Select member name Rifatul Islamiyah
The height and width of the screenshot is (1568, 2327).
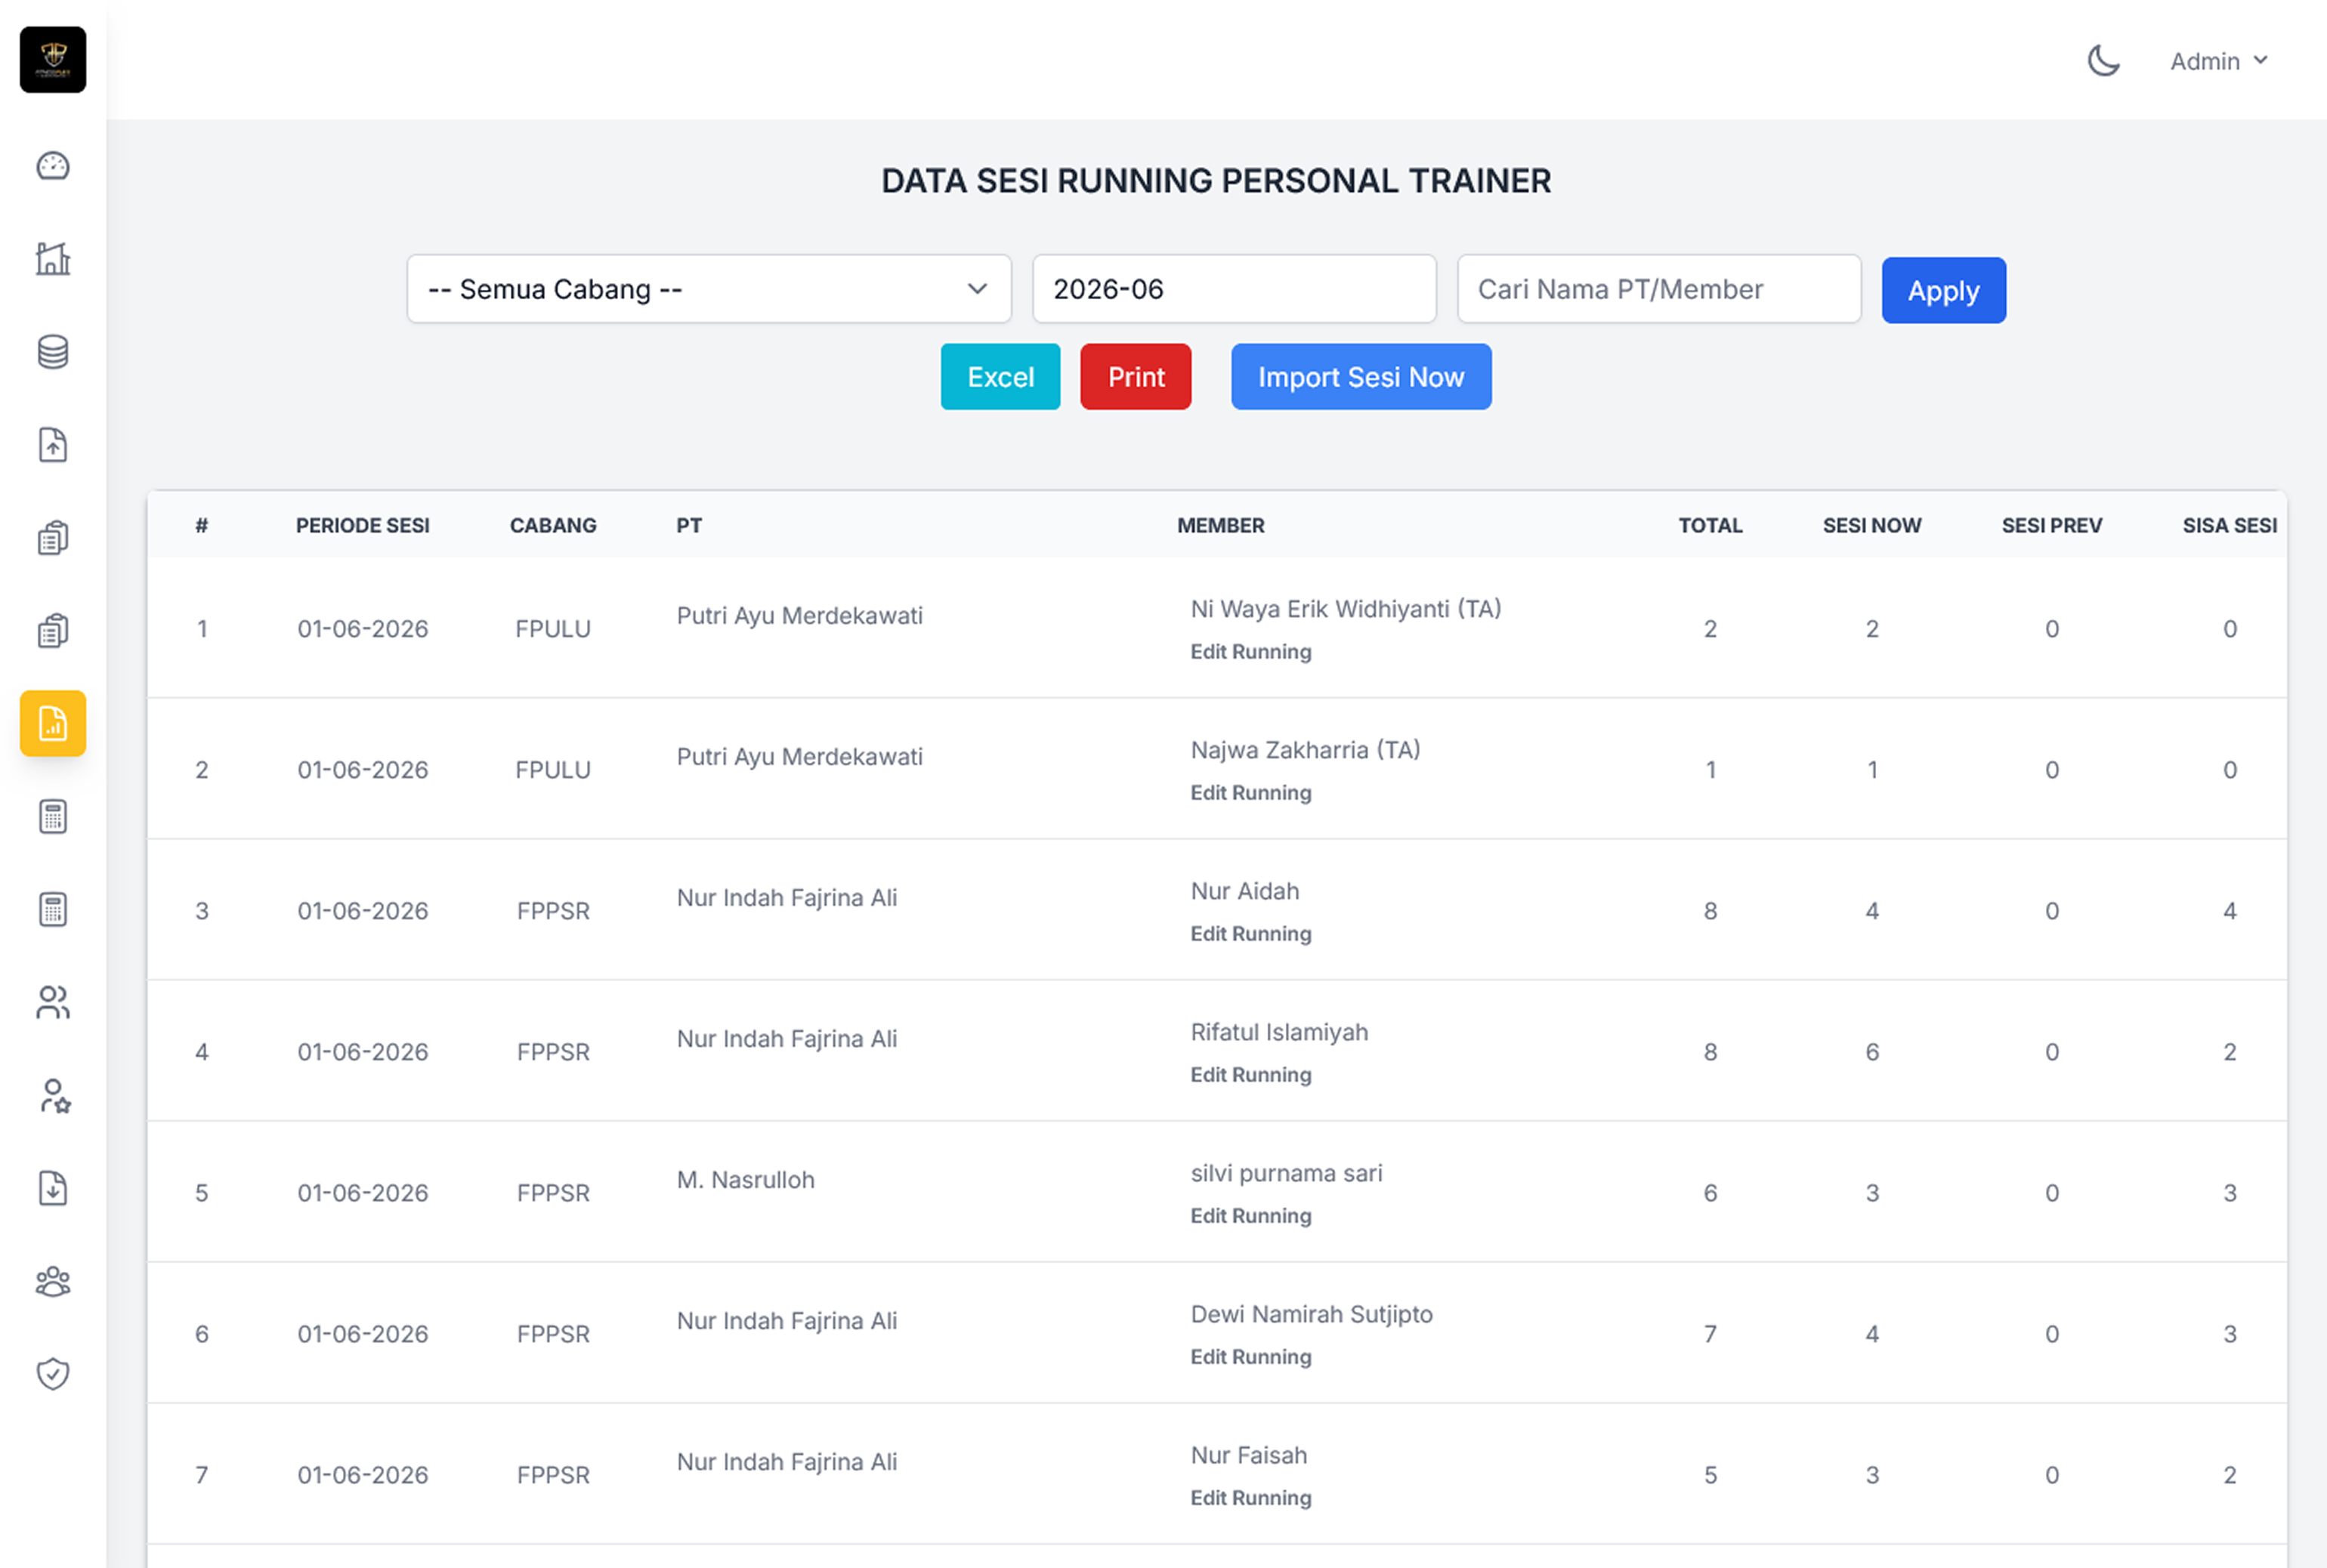coord(1279,1032)
